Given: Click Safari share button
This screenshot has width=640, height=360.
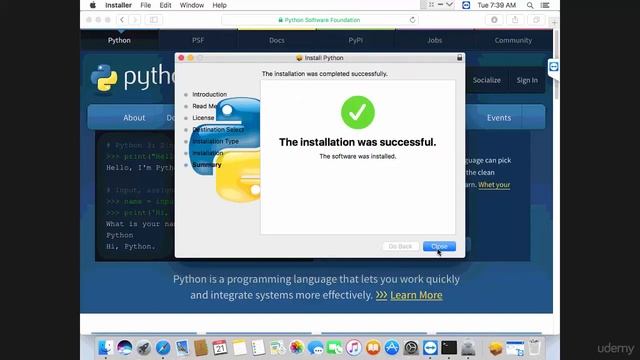Looking at the screenshot, I should [x=515, y=20].
